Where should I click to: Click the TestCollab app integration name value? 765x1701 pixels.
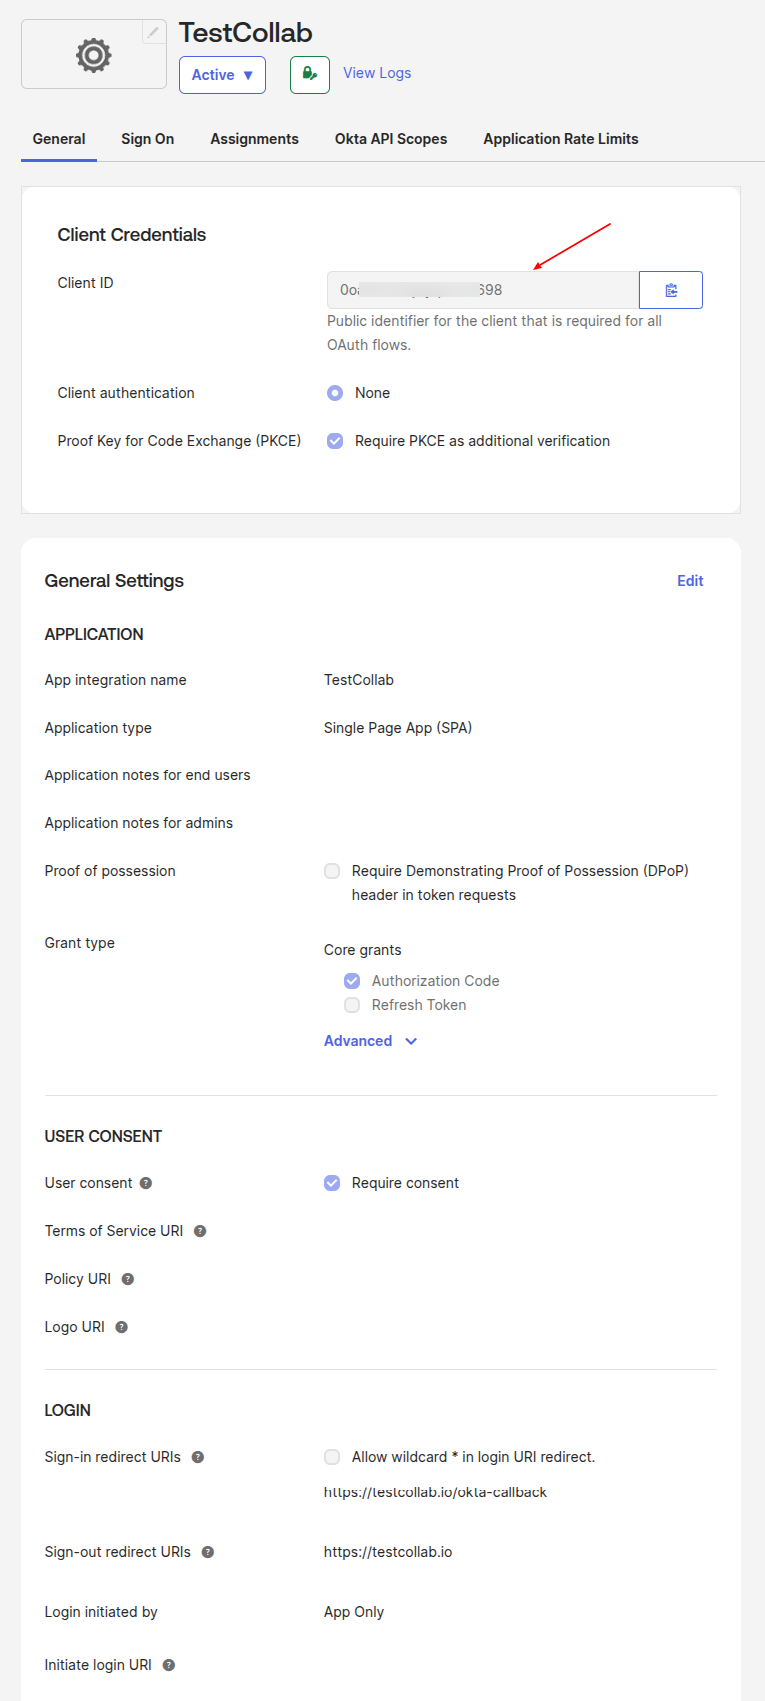[359, 680]
